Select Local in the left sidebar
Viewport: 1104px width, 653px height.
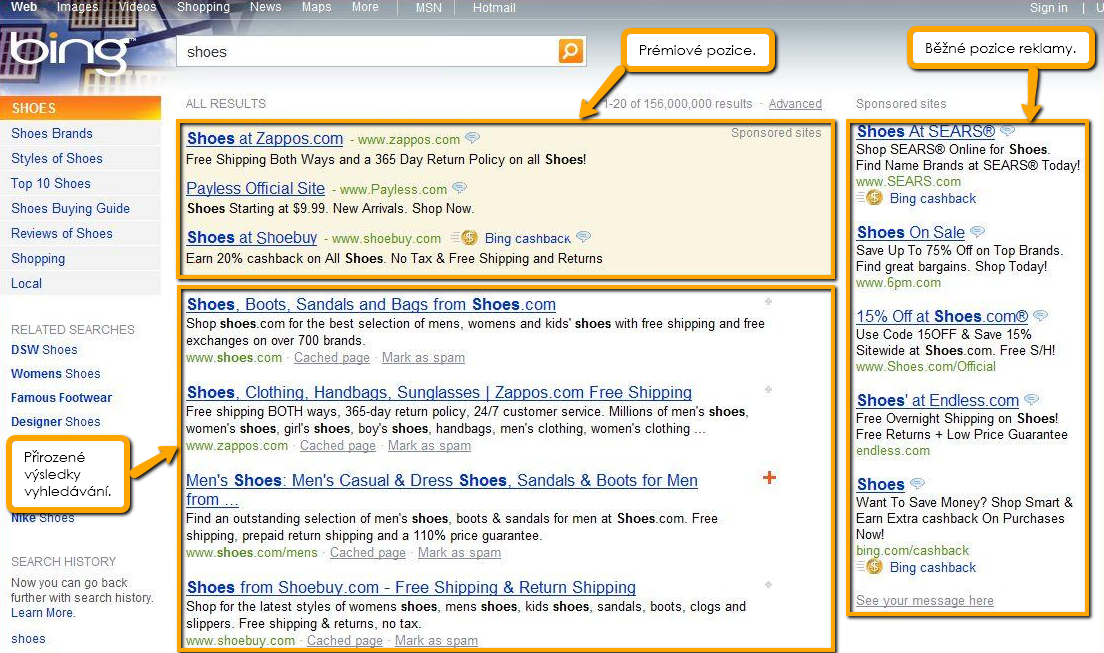point(27,283)
